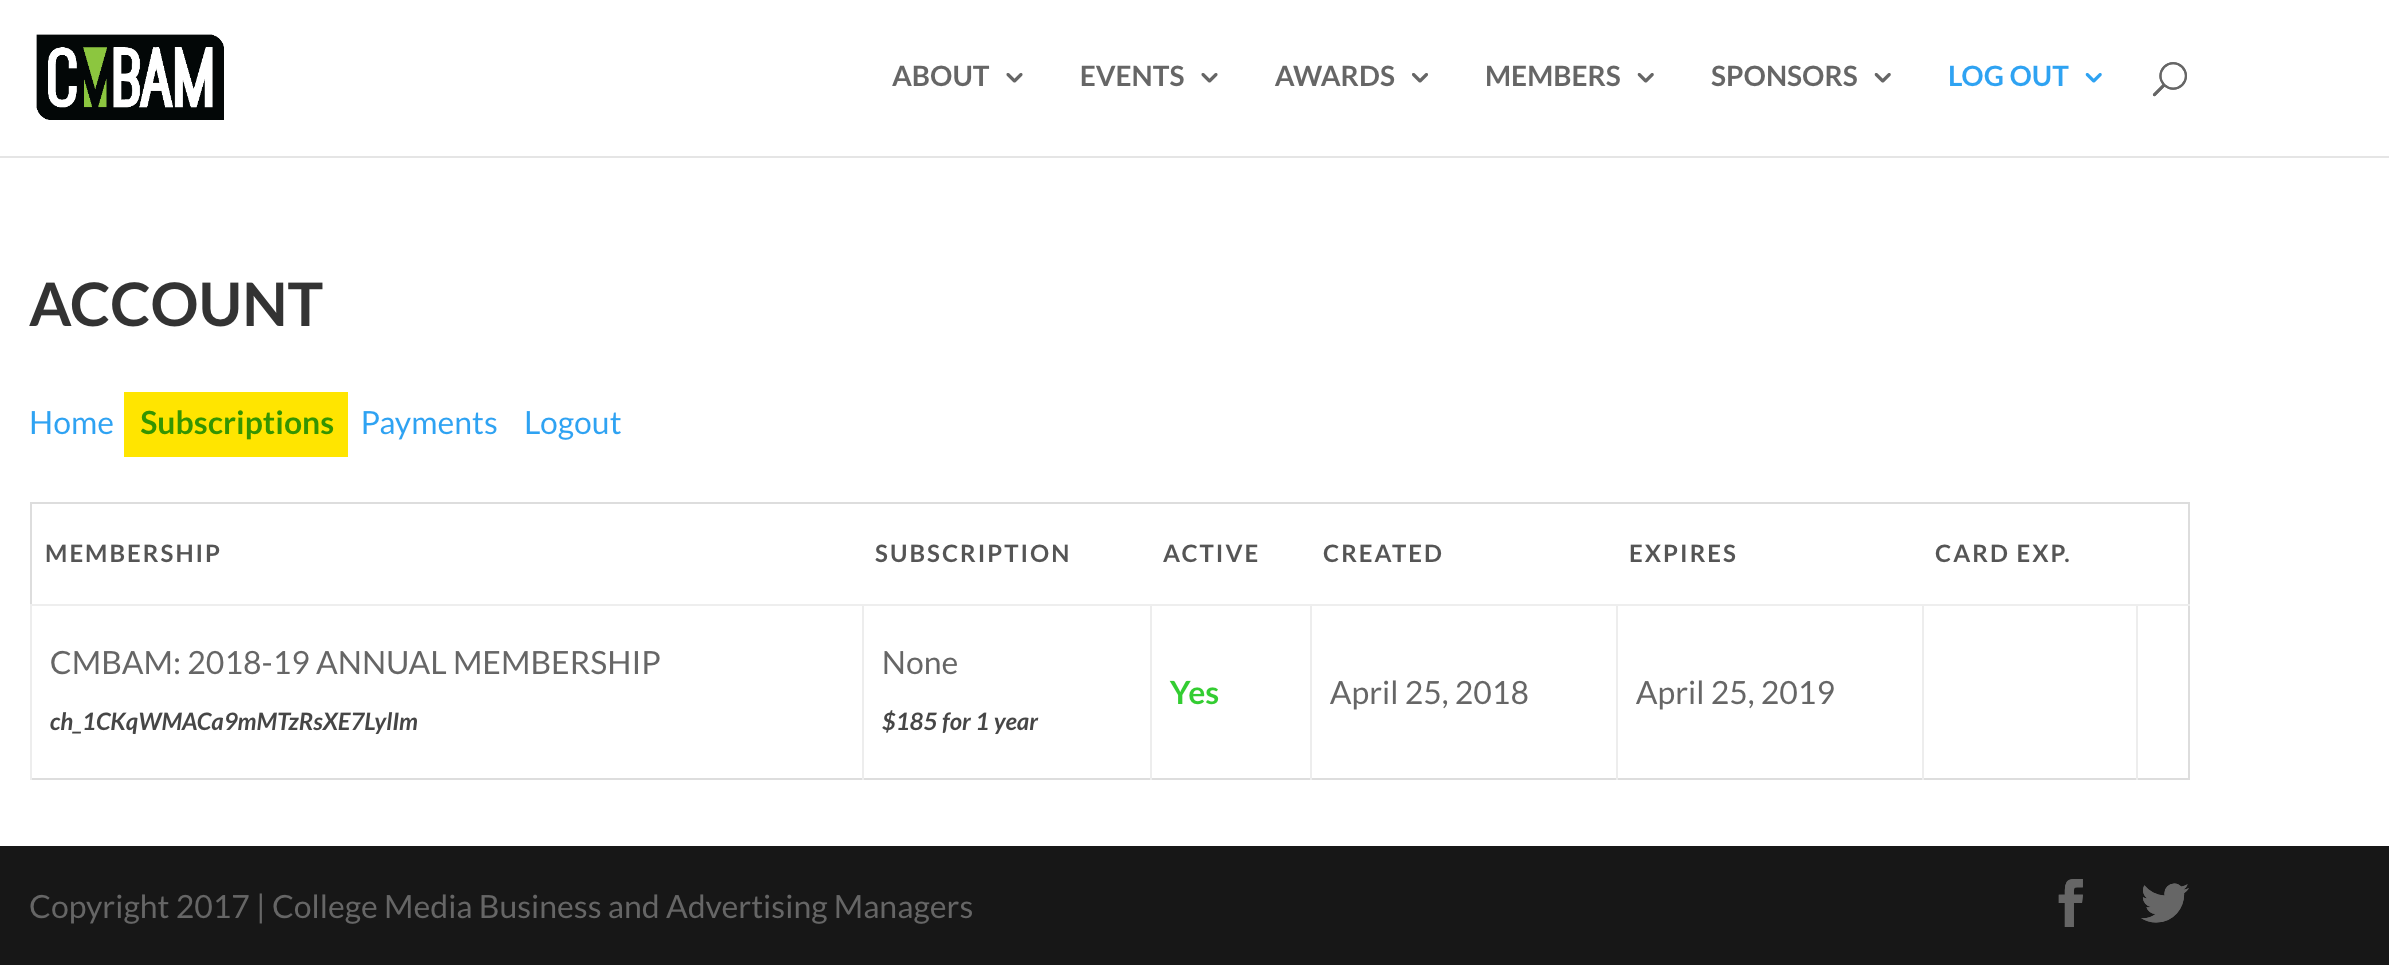The height and width of the screenshot is (965, 2389).
Task: Click CMBAM: 2018-19 ANNUAL MEMBERSHIP text
Action: point(355,663)
